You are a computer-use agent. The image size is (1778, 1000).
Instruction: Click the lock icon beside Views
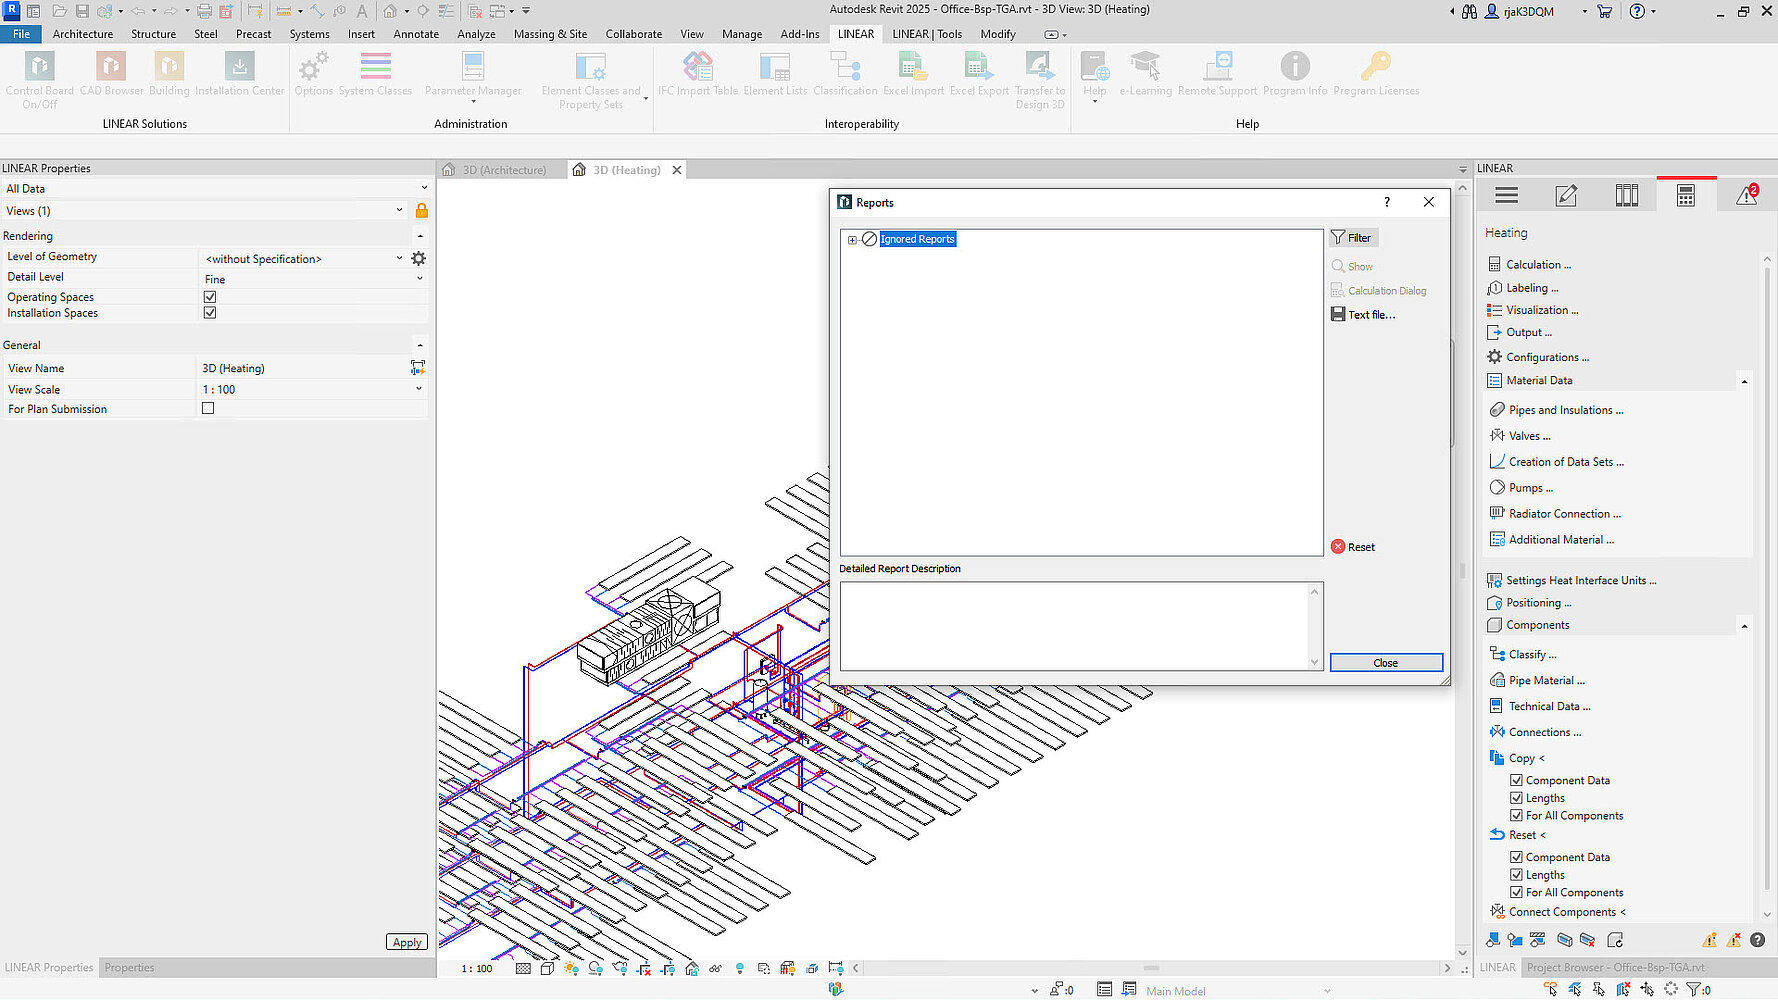tap(421, 211)
